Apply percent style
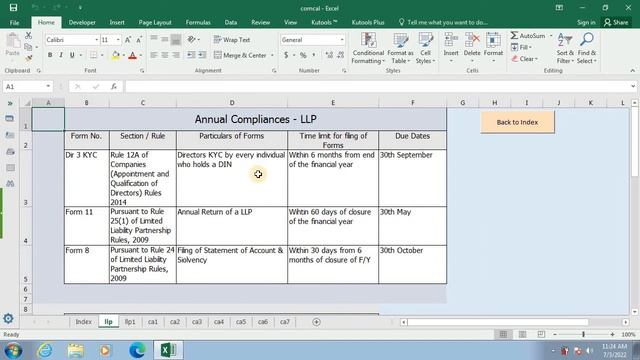Image resolution: width=640 pixels, height=360 pixels. [x=303, y=55]
